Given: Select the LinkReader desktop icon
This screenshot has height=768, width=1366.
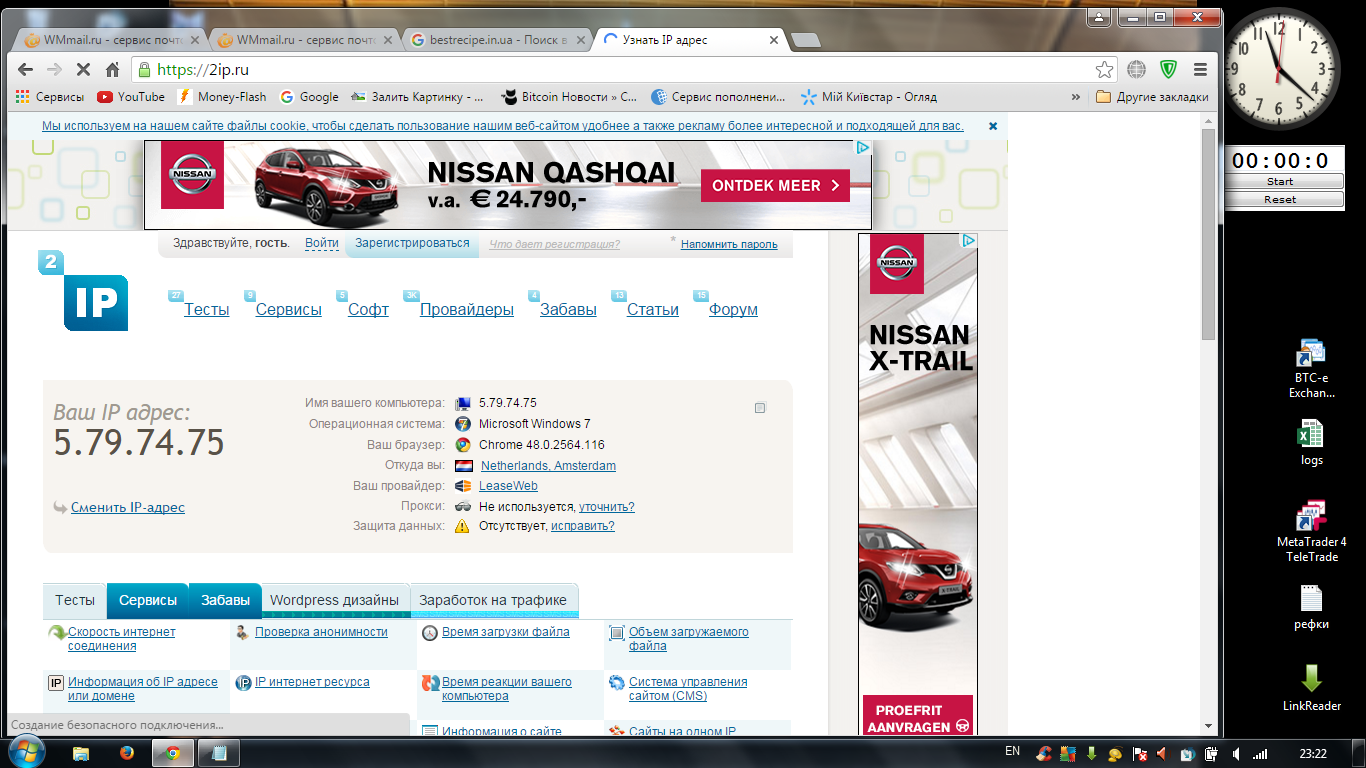Looking at the screenshot, I should (x=1312, y=687).
